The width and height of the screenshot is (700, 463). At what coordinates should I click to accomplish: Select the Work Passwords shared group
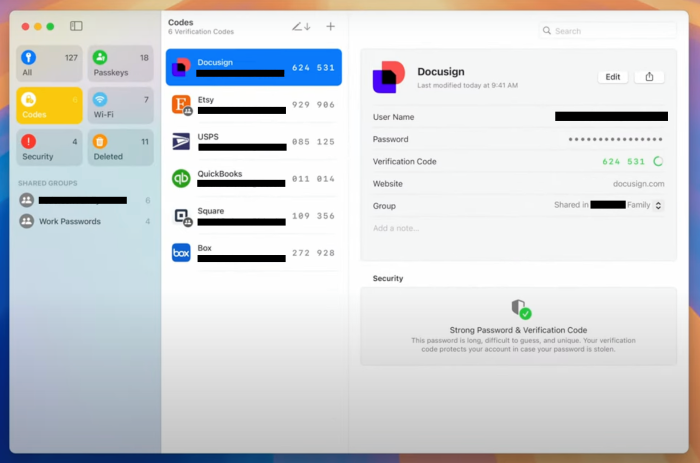84,221
